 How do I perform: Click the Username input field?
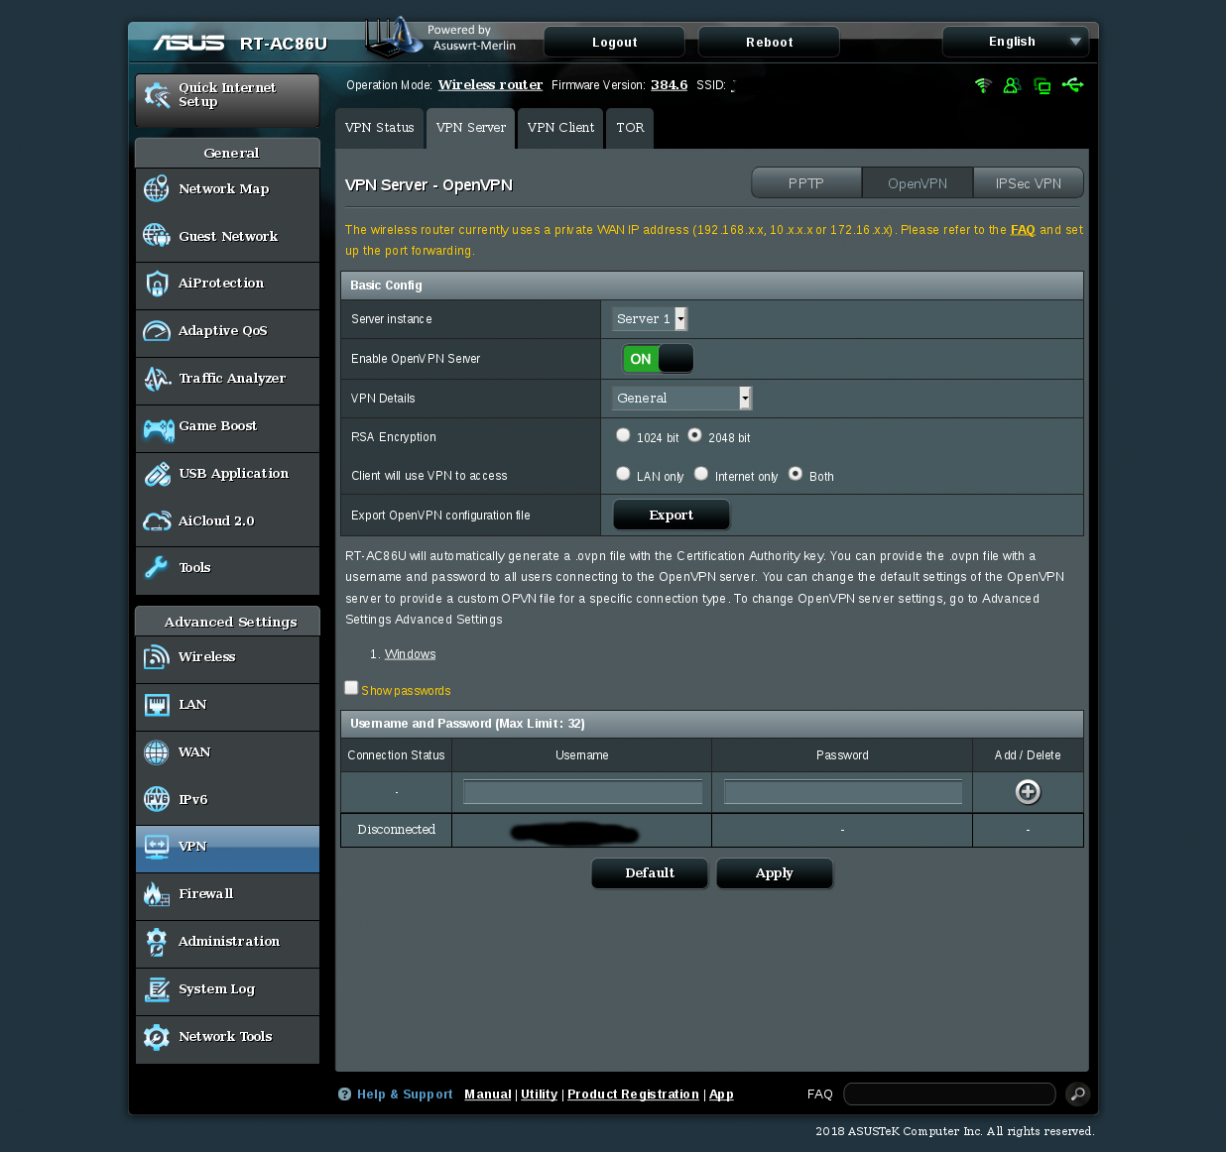(582, 792)
